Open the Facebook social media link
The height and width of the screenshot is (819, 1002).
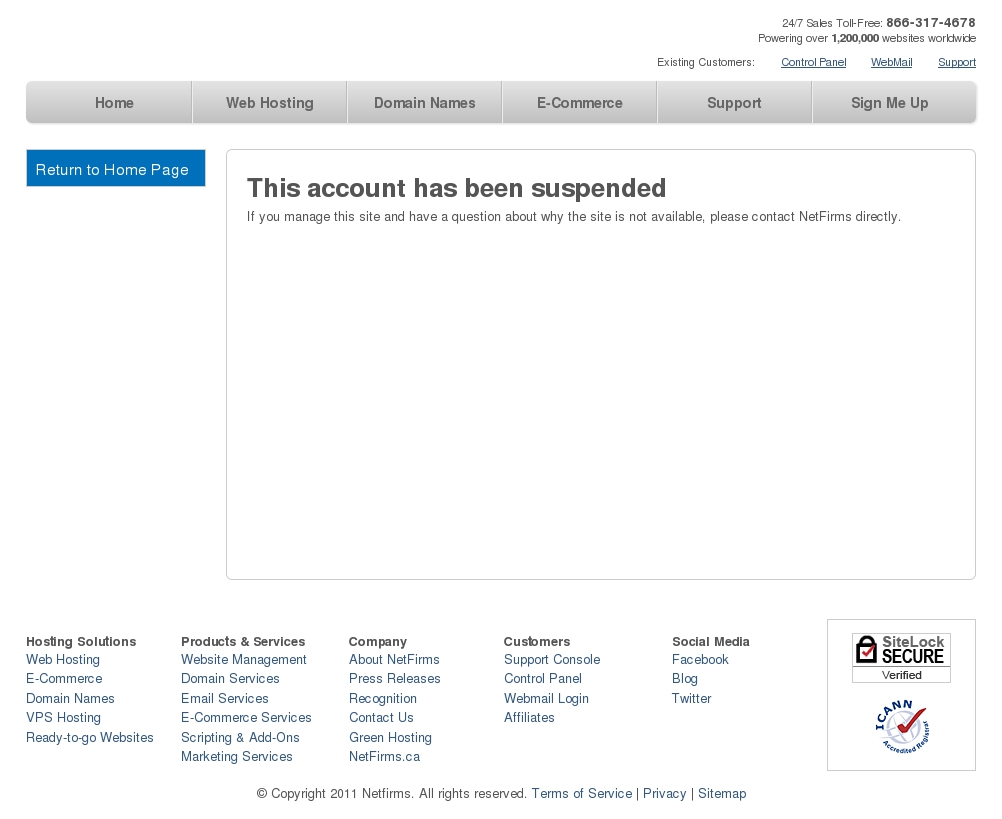pyautogui.click(x=700, y=659)
